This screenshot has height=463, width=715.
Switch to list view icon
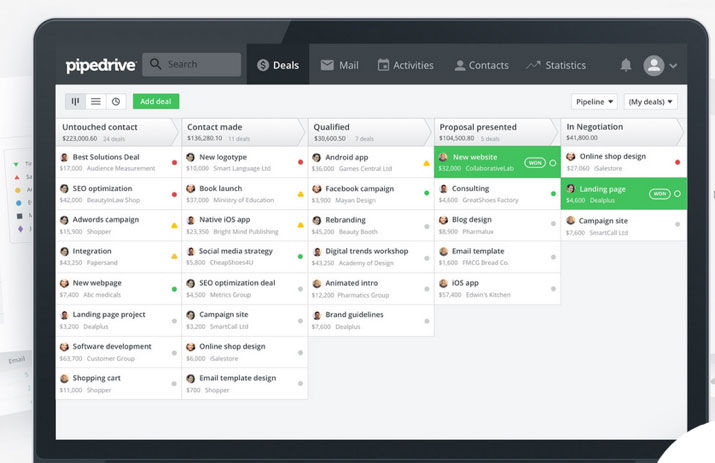tap(95, 101)
